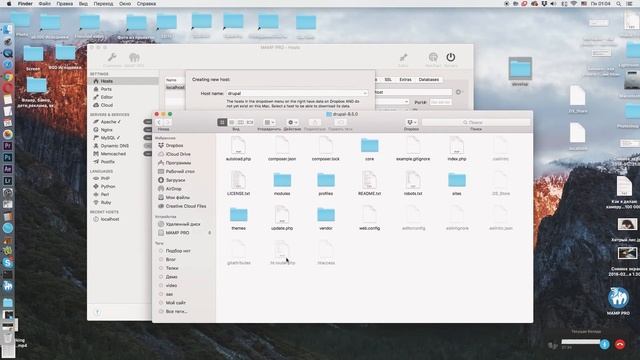Select the index.php file
This screenshot has height=360, width=640.
tap(457, 146)
